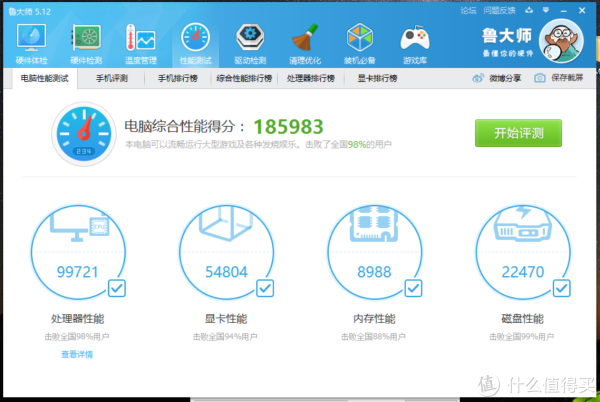
Task: Uncheck the 内存性能 test checkbox
Action: point(413,288)
